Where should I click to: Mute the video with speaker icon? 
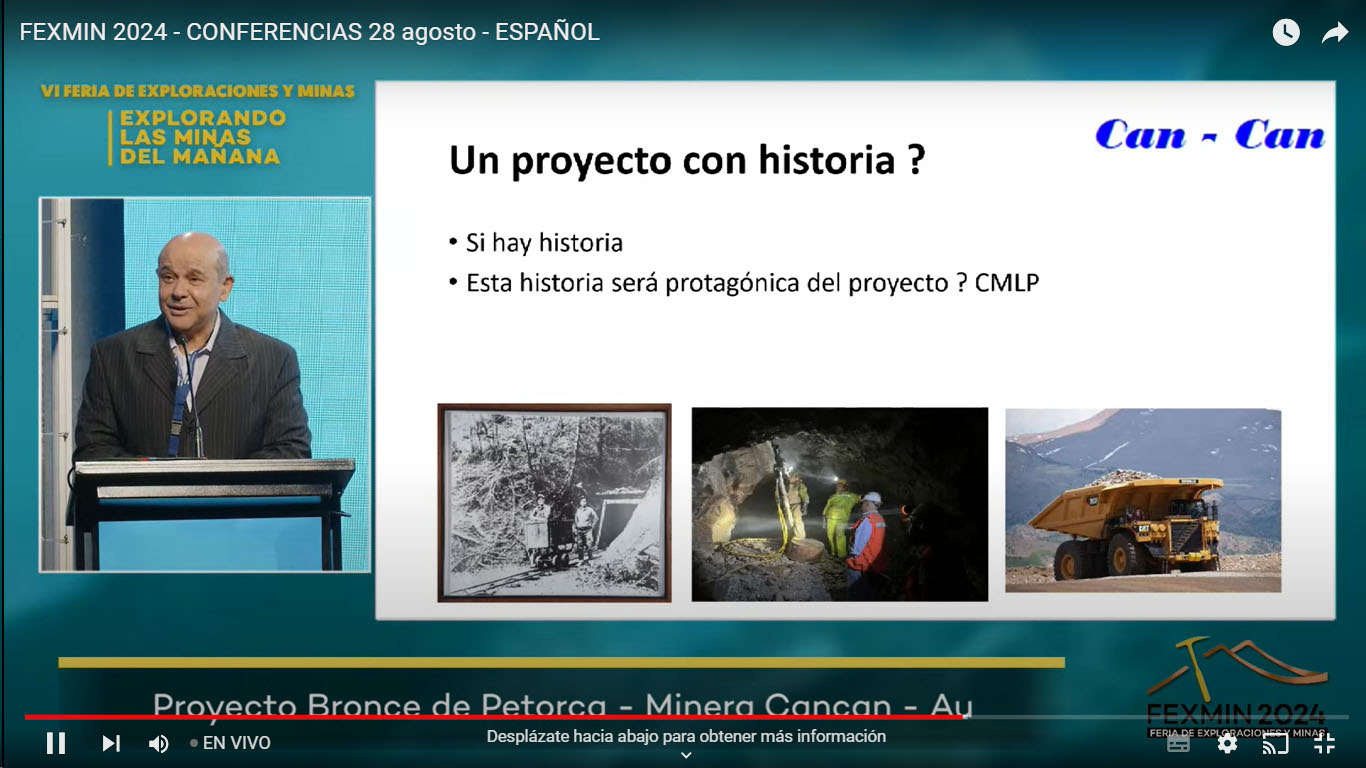click(159, 743)
